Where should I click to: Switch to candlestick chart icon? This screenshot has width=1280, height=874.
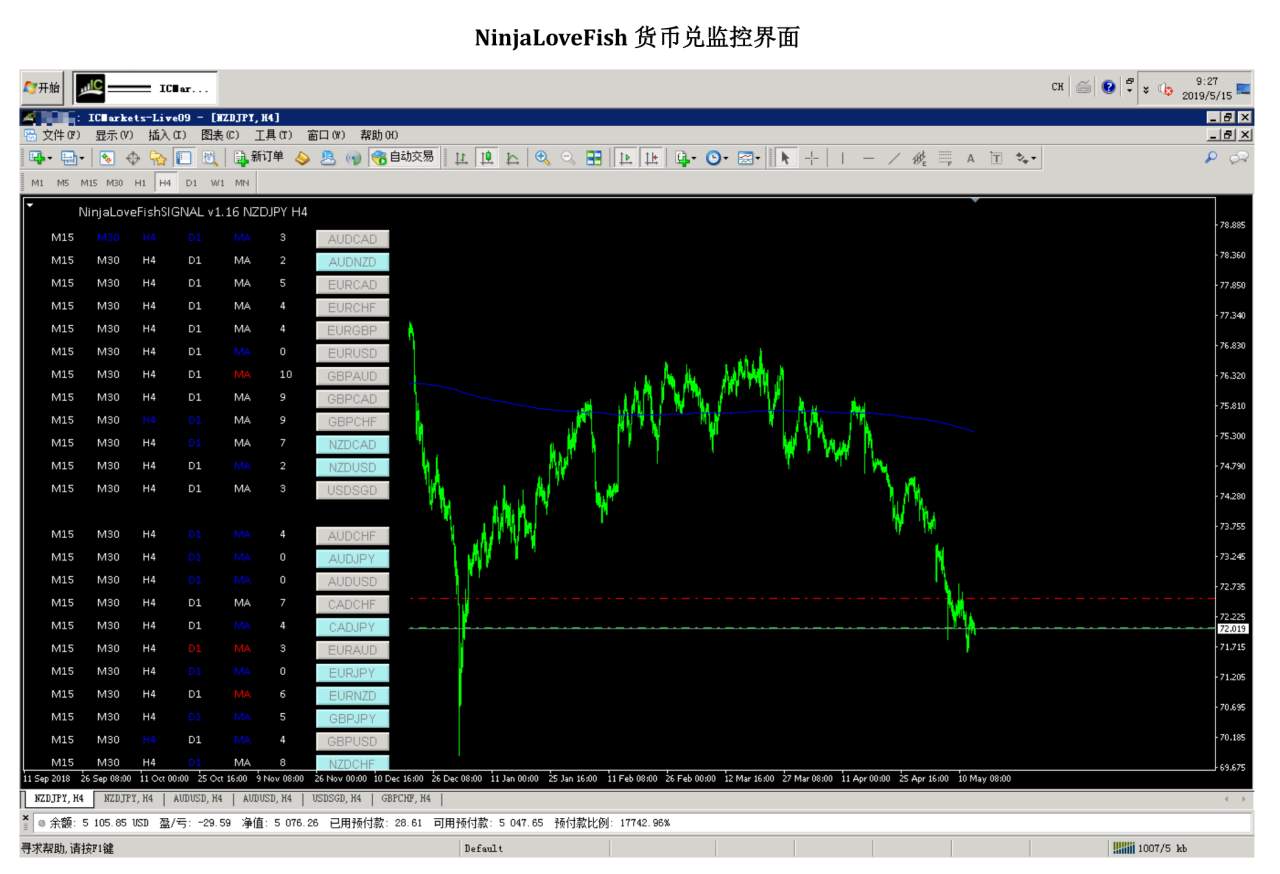coord(487,158)
